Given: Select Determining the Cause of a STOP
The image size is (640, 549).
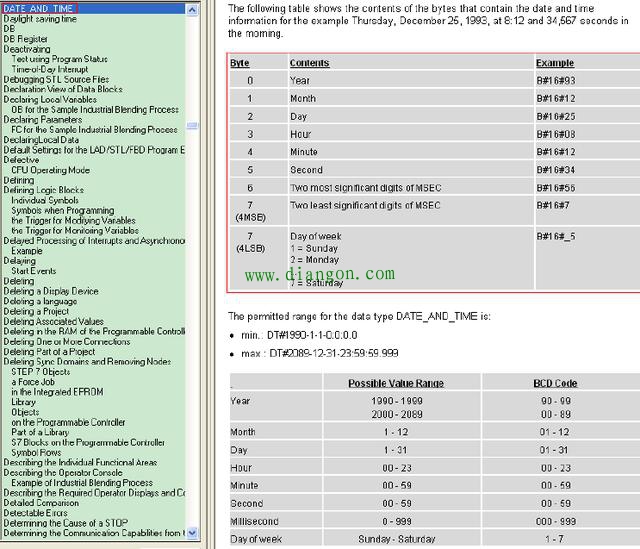Looking at the screenshot, I should click(66, 523).
